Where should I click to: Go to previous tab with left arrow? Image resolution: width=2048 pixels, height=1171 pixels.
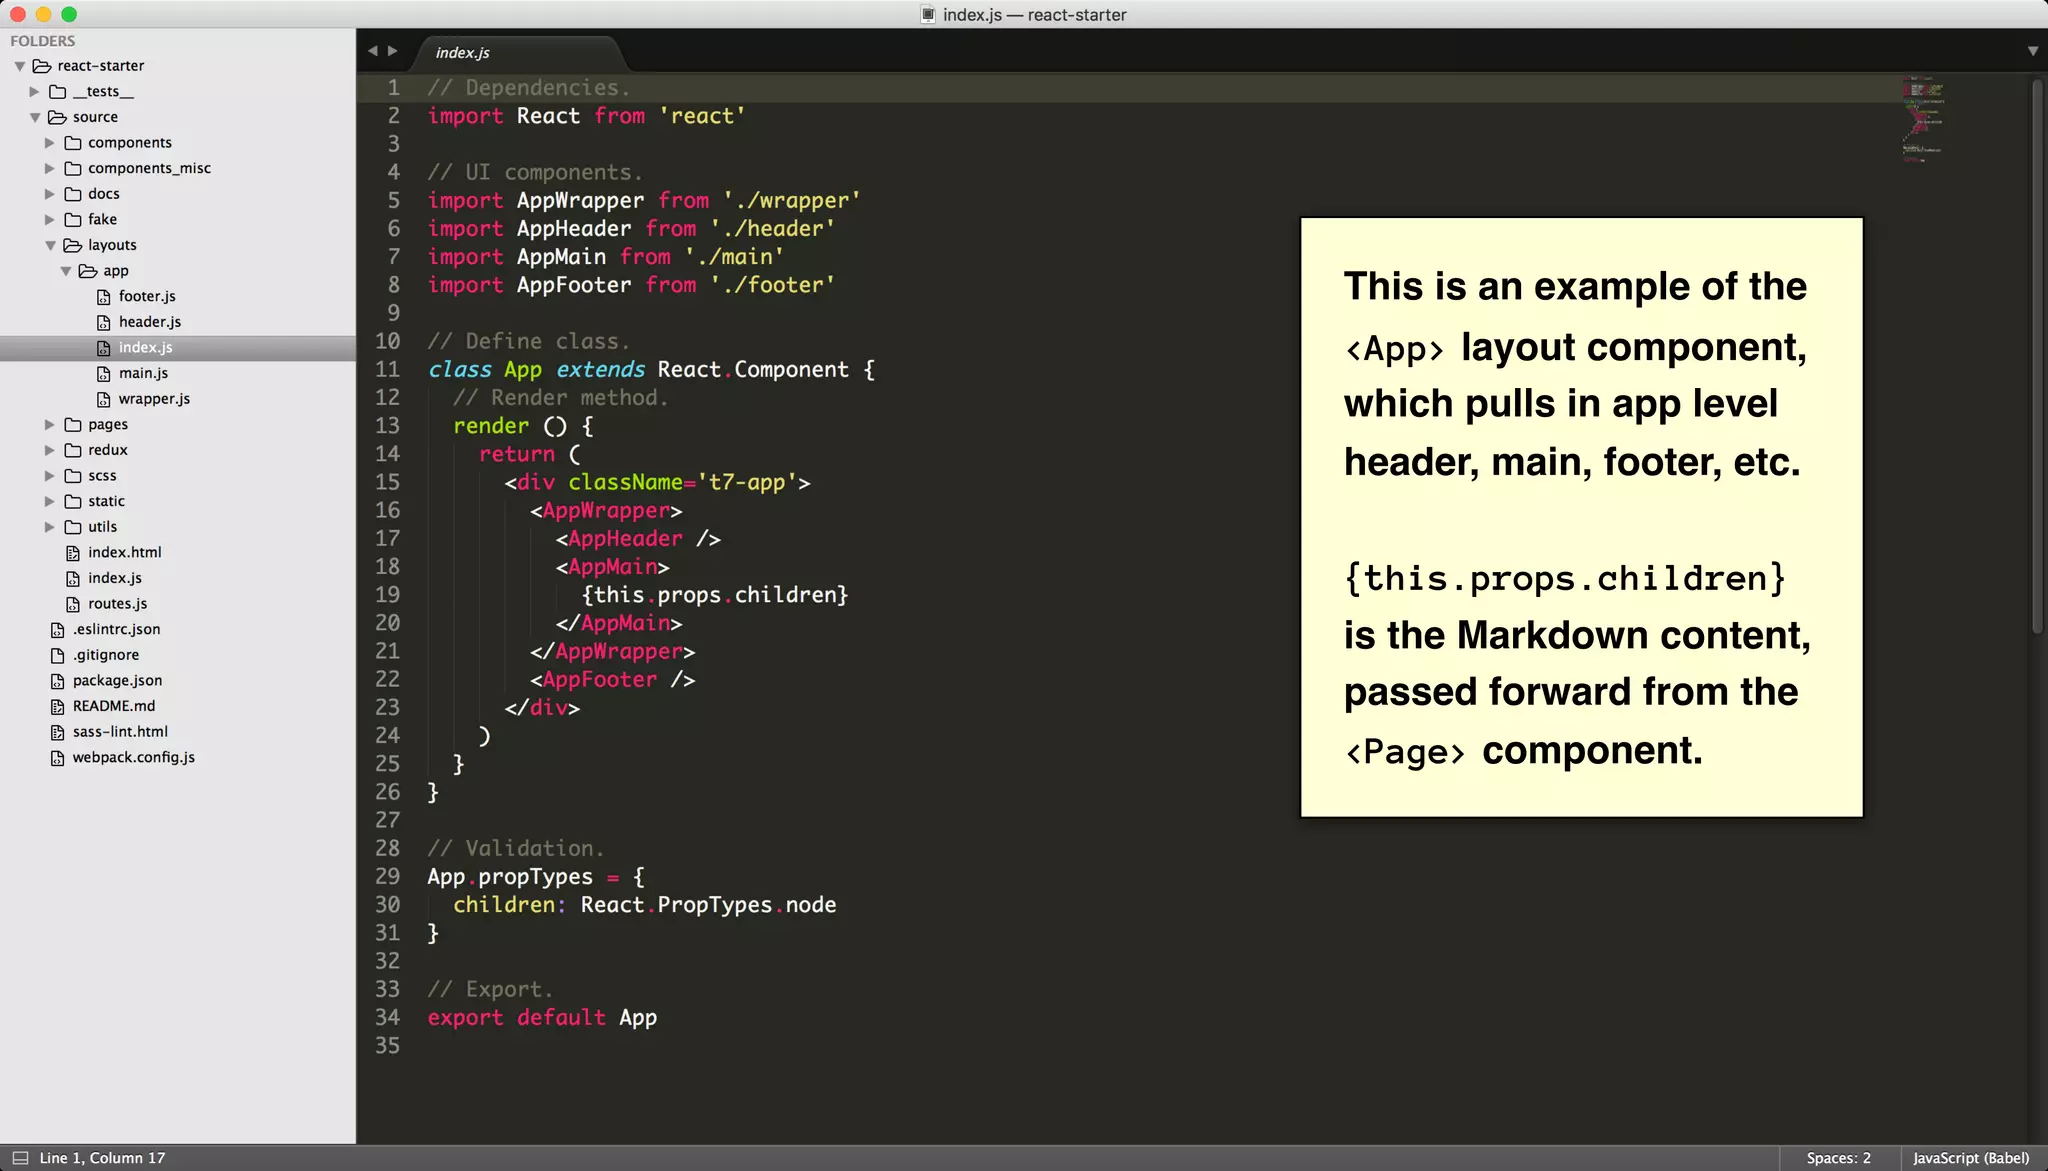point(372,51)
